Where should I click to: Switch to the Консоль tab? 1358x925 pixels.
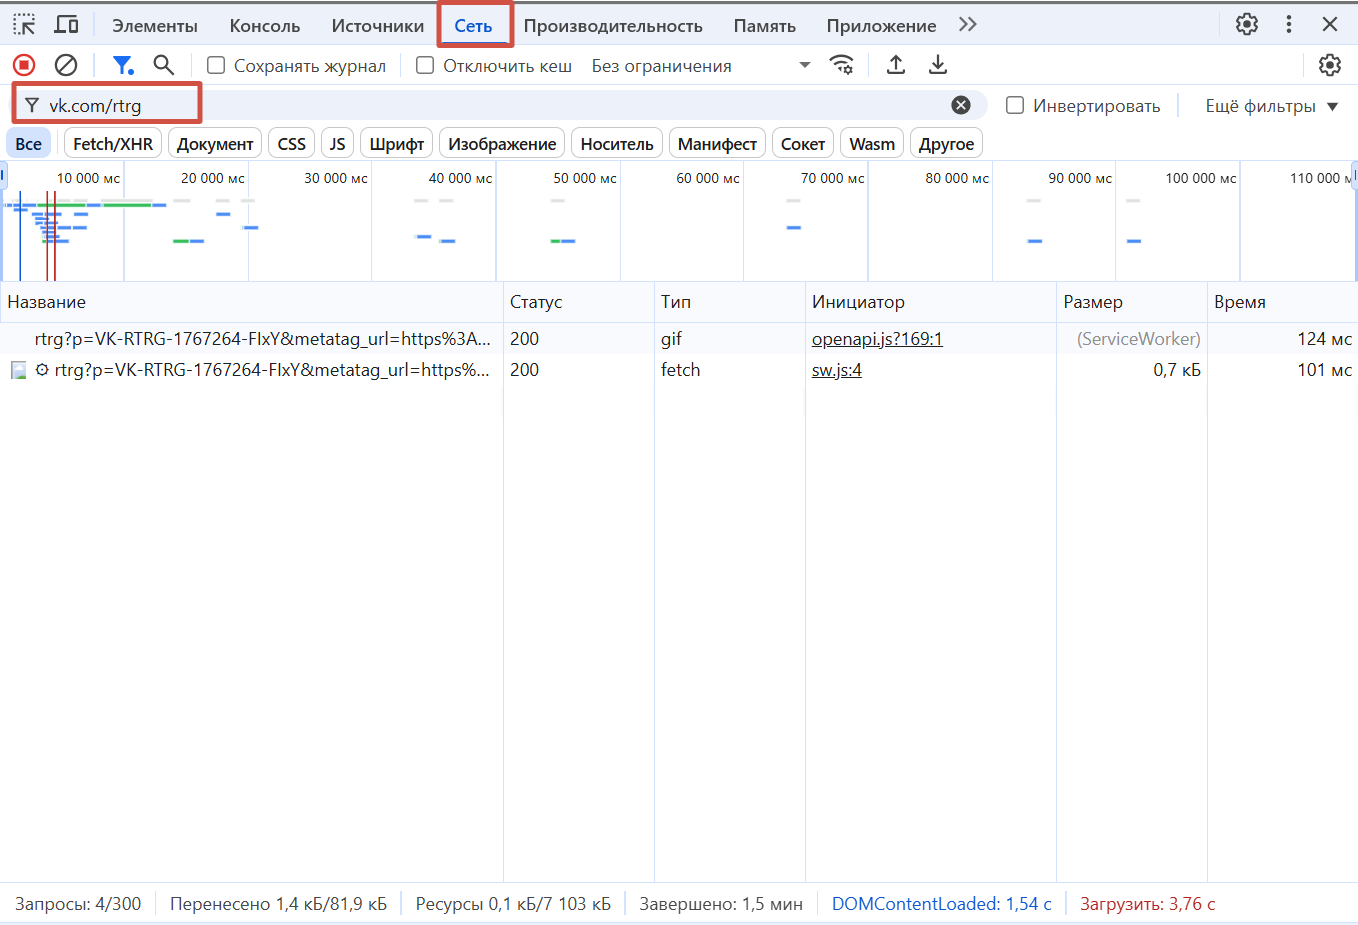[265, 26]
